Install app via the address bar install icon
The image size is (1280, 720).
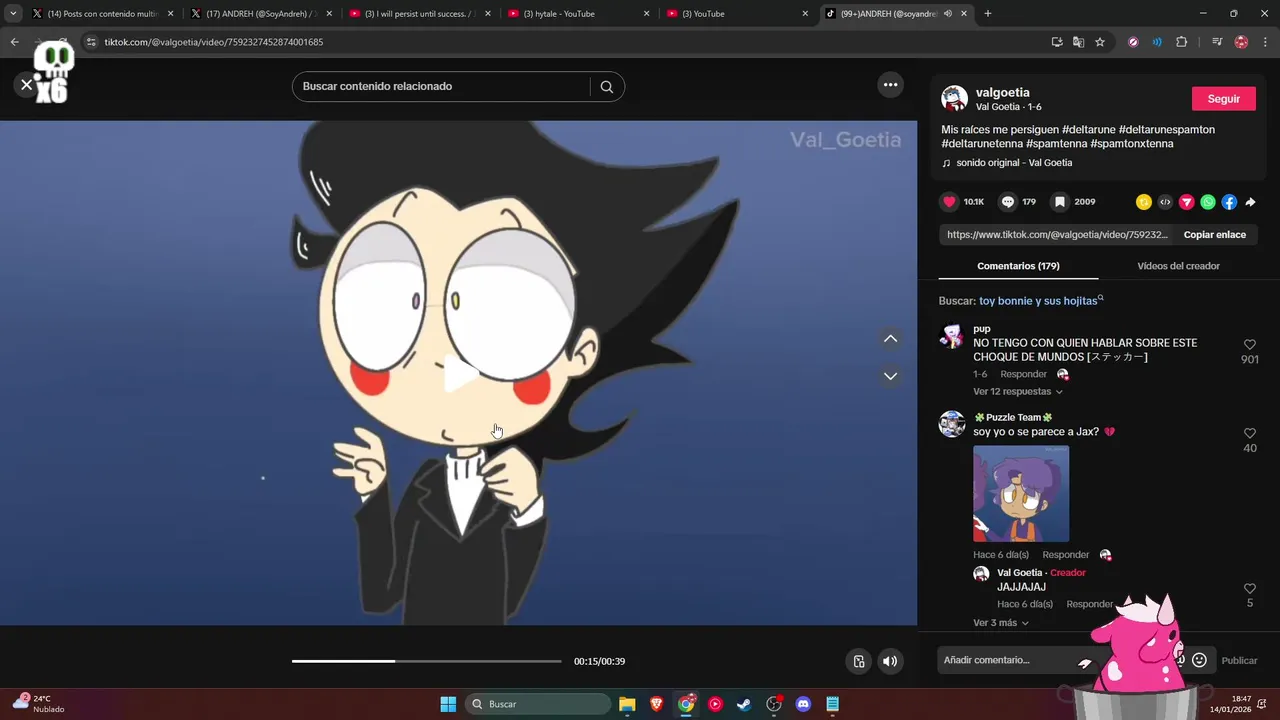1057,42
